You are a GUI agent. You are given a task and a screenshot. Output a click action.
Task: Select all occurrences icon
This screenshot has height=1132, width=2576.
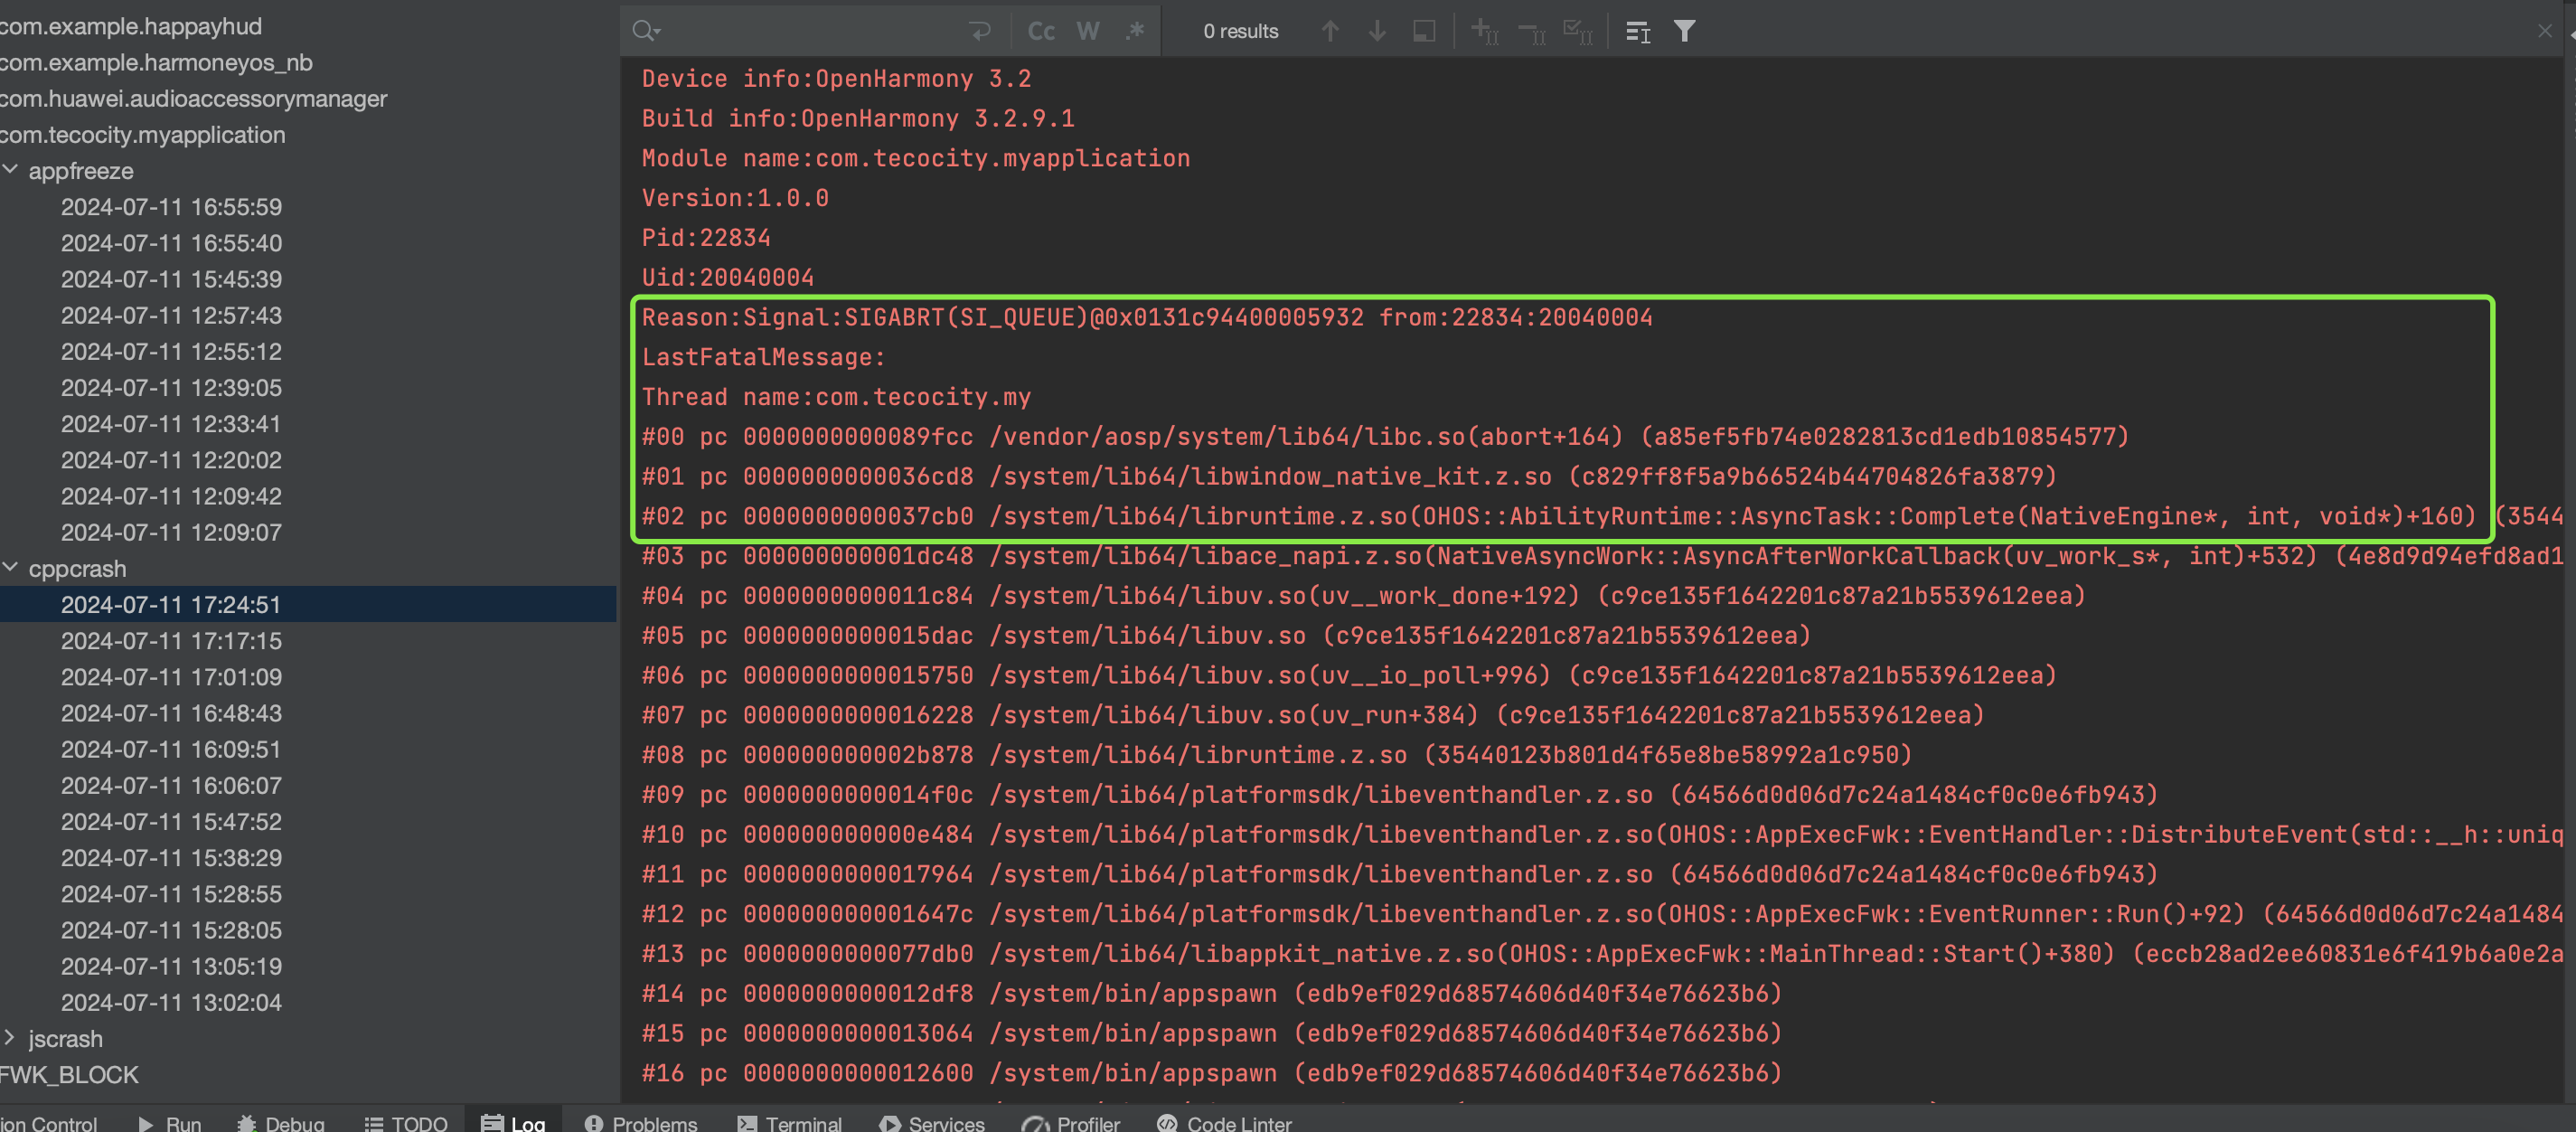[x=1578, y=31]
